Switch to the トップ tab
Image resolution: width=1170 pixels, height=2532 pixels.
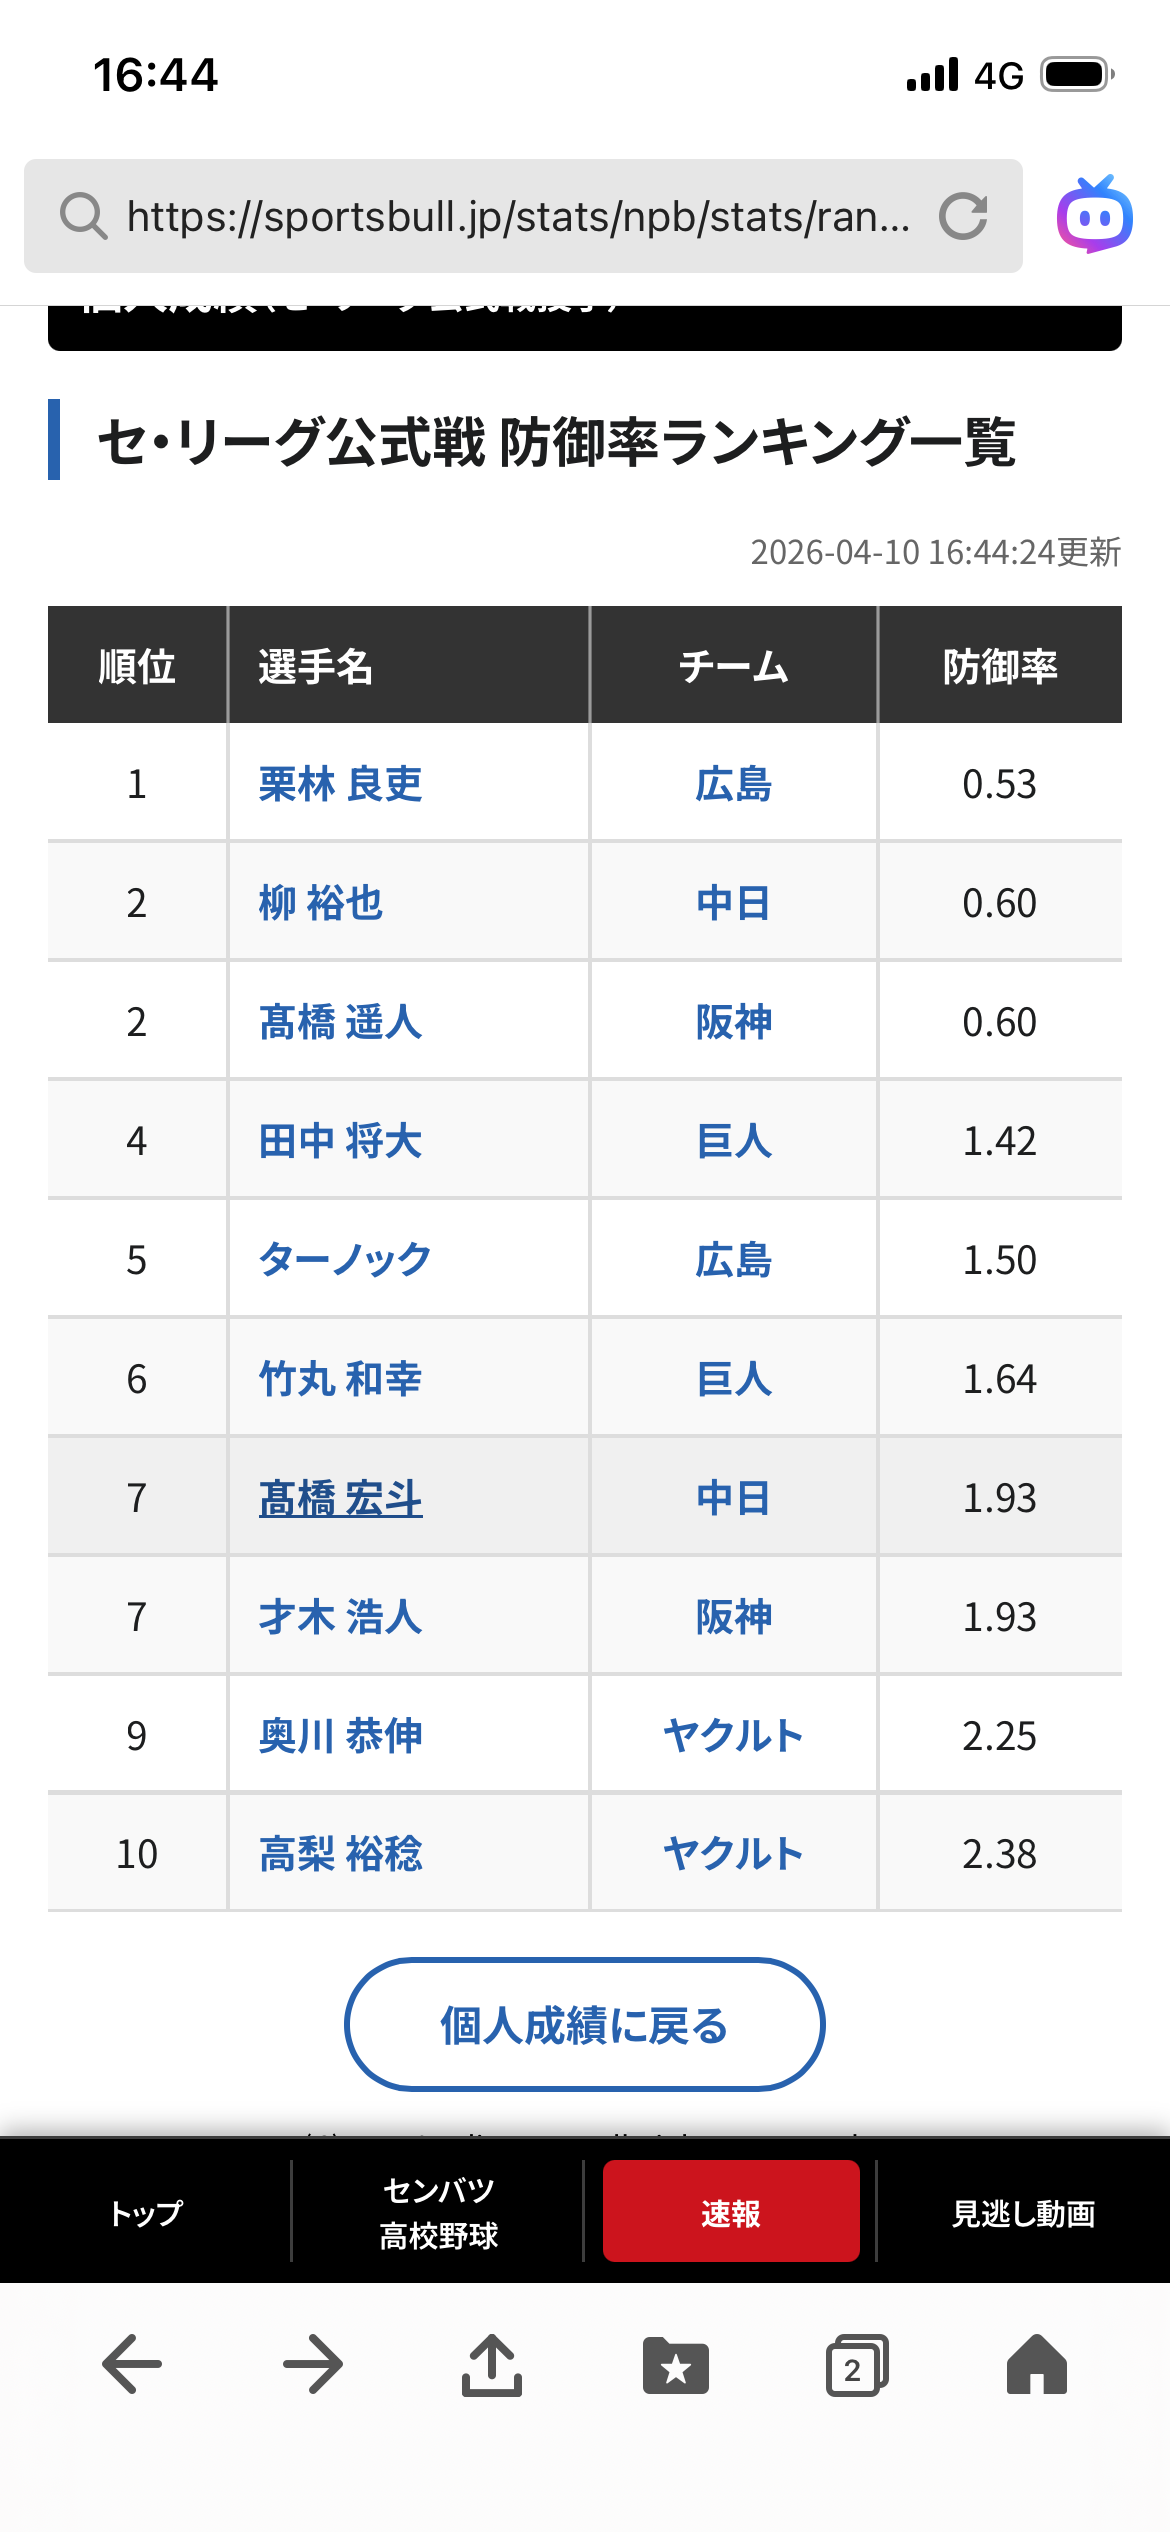click(146, 2212)
